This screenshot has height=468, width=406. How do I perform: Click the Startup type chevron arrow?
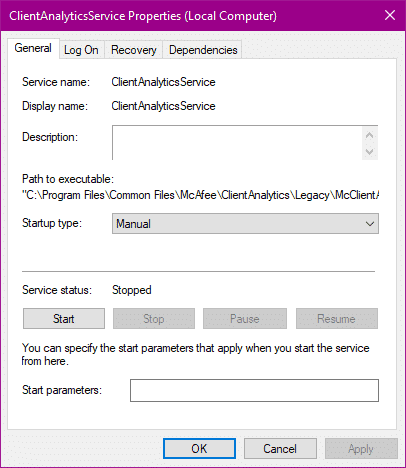370,224
